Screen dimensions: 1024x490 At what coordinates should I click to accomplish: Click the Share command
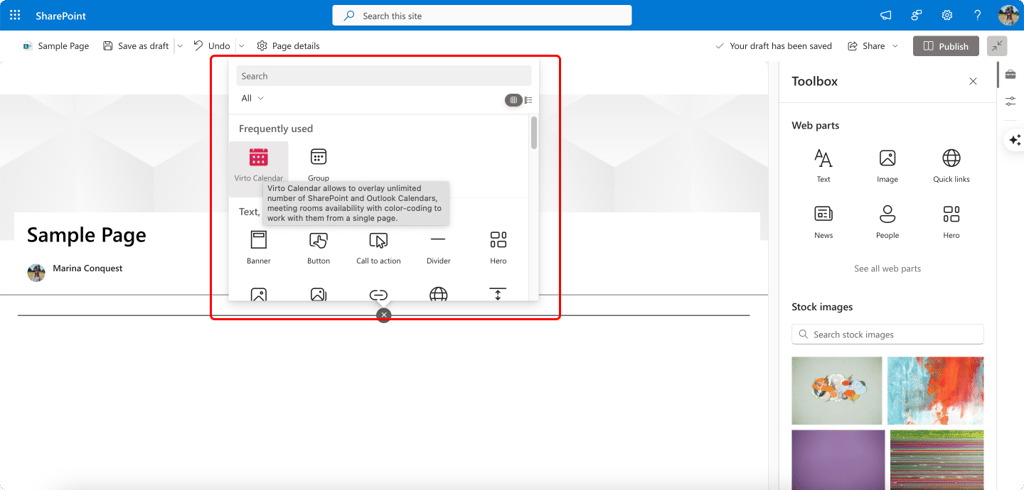(x=867, y=46)
